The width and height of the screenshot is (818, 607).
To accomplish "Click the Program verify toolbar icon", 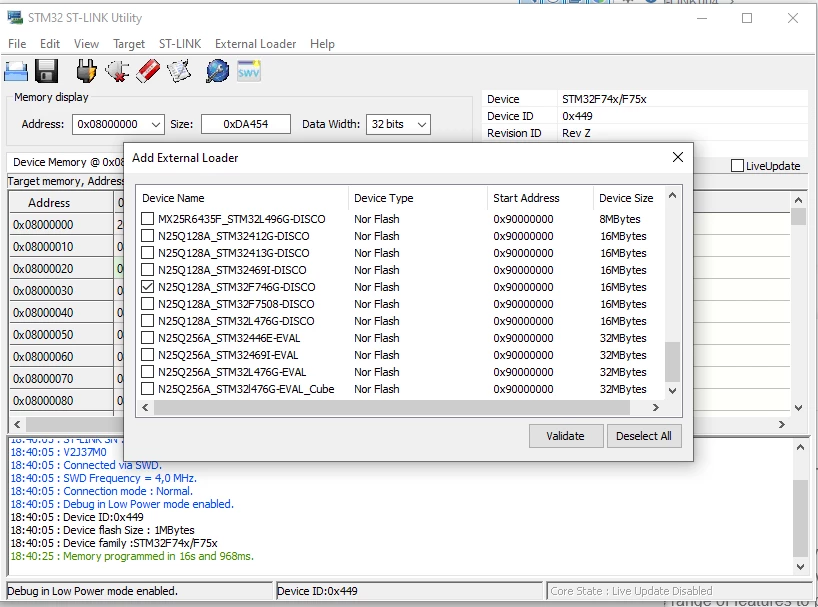I will tap(179, 71).
